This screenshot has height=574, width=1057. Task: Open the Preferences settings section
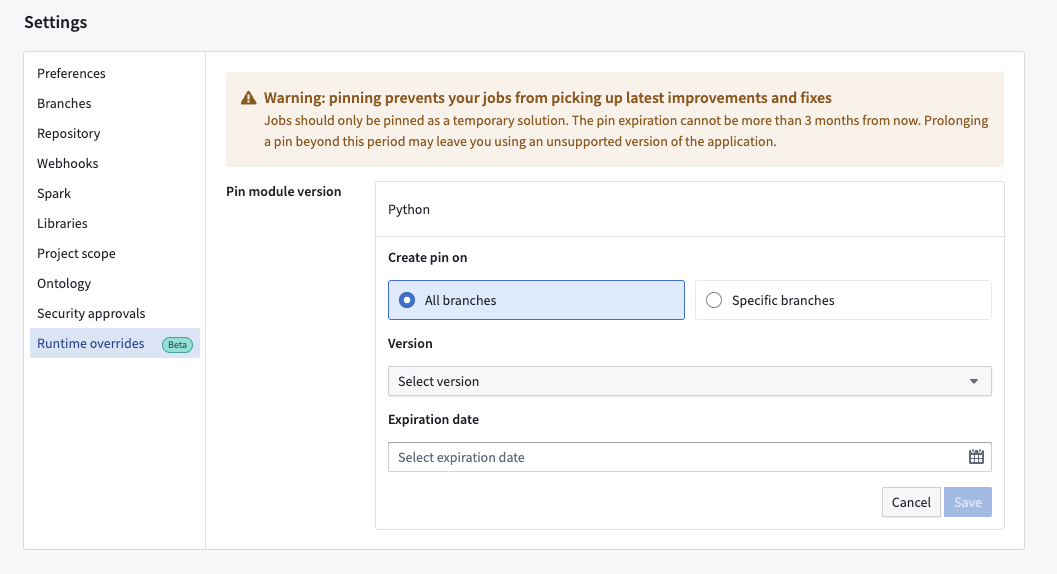(x=71, y=73)
